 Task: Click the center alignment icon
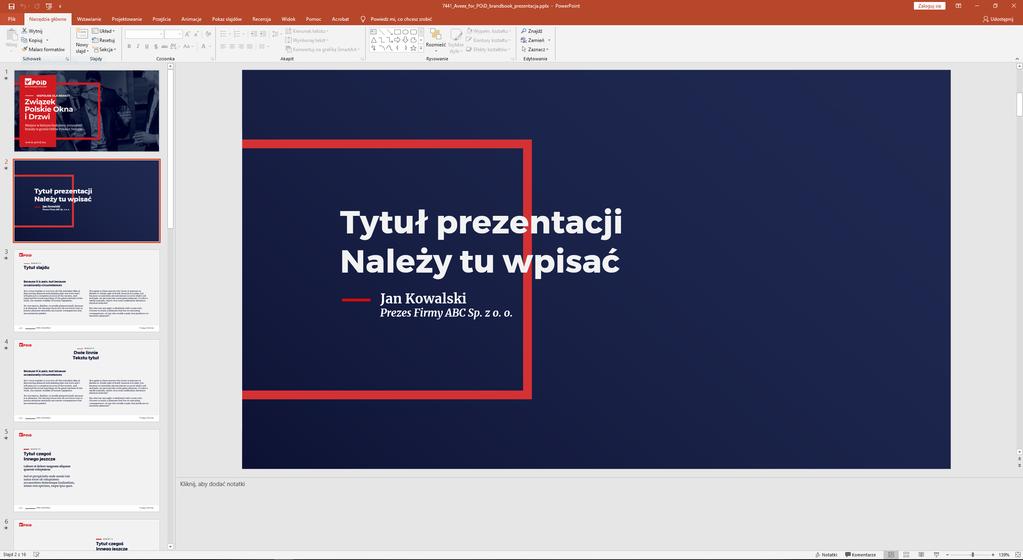coord(232,46)
